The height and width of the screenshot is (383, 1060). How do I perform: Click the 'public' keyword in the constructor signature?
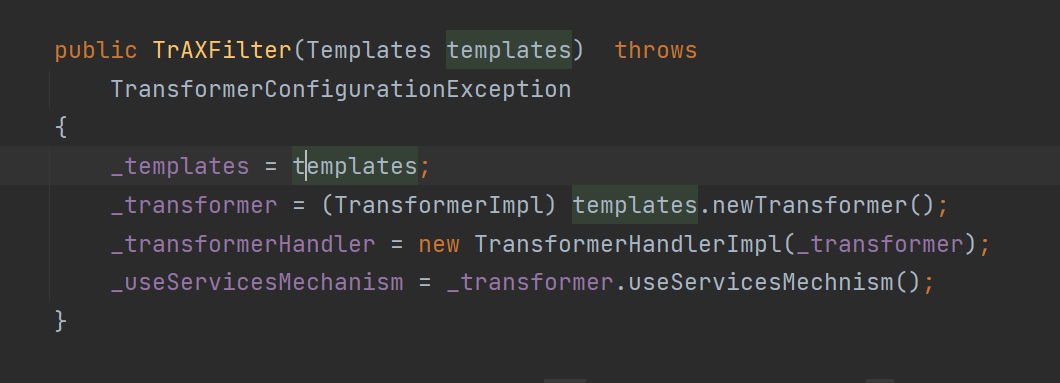(95, 51)
